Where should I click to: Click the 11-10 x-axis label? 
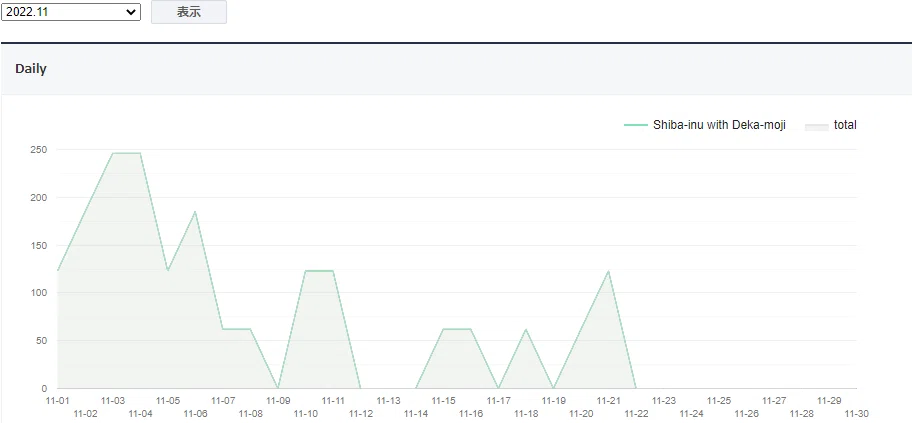tap(305, 414)
